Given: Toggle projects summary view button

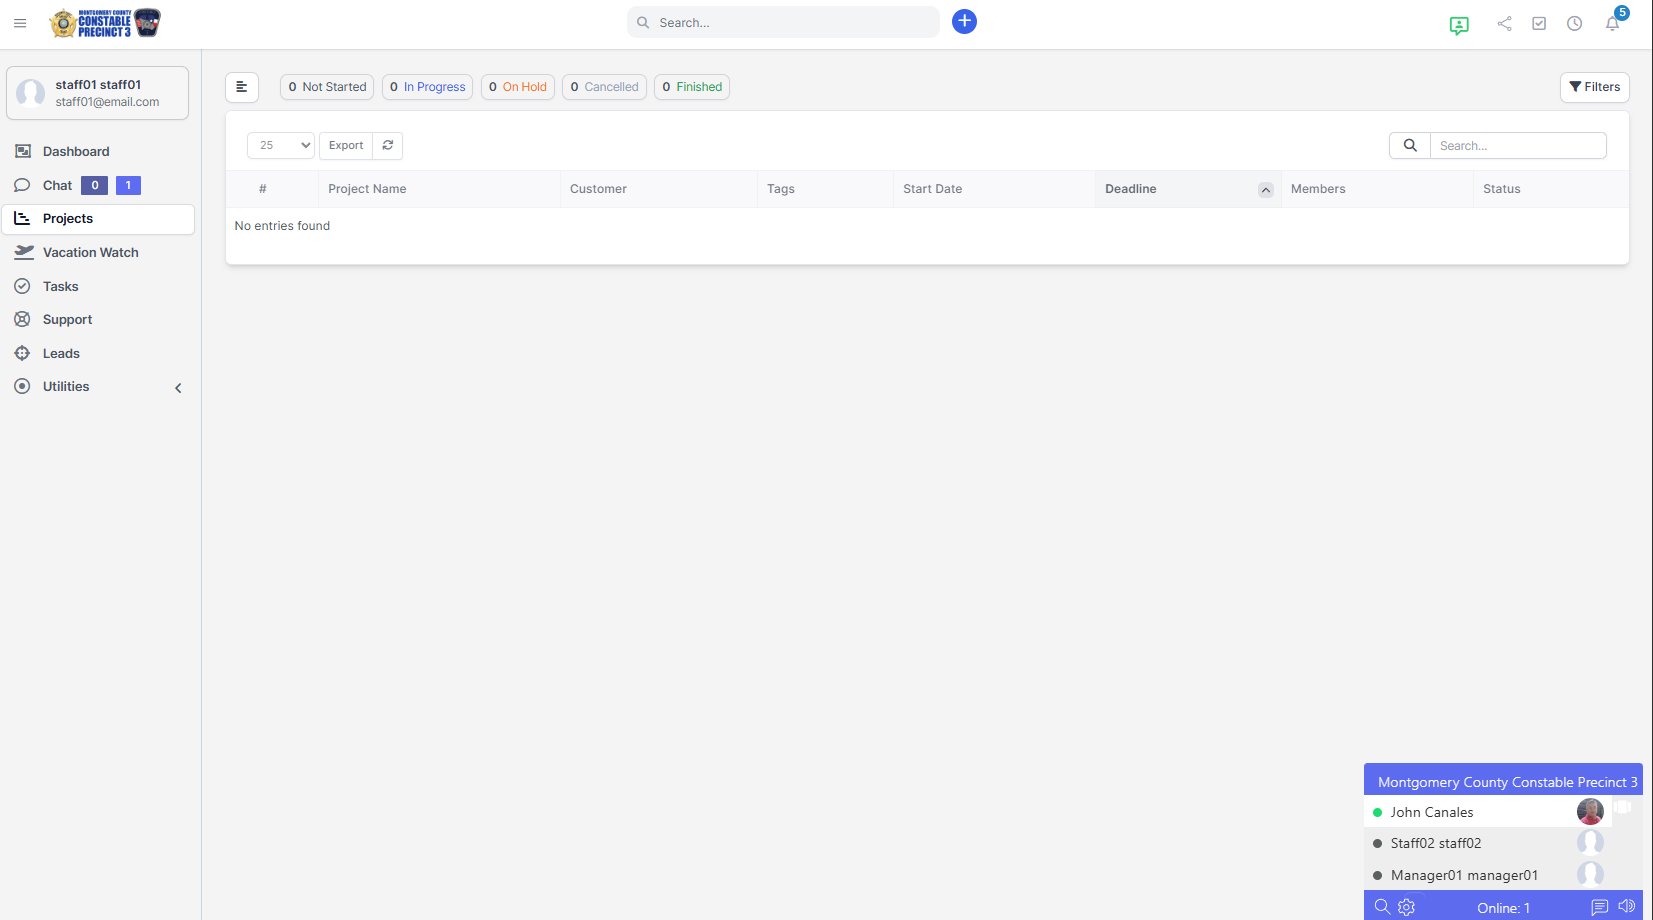Looking at the screenshot, I should 242,87.
